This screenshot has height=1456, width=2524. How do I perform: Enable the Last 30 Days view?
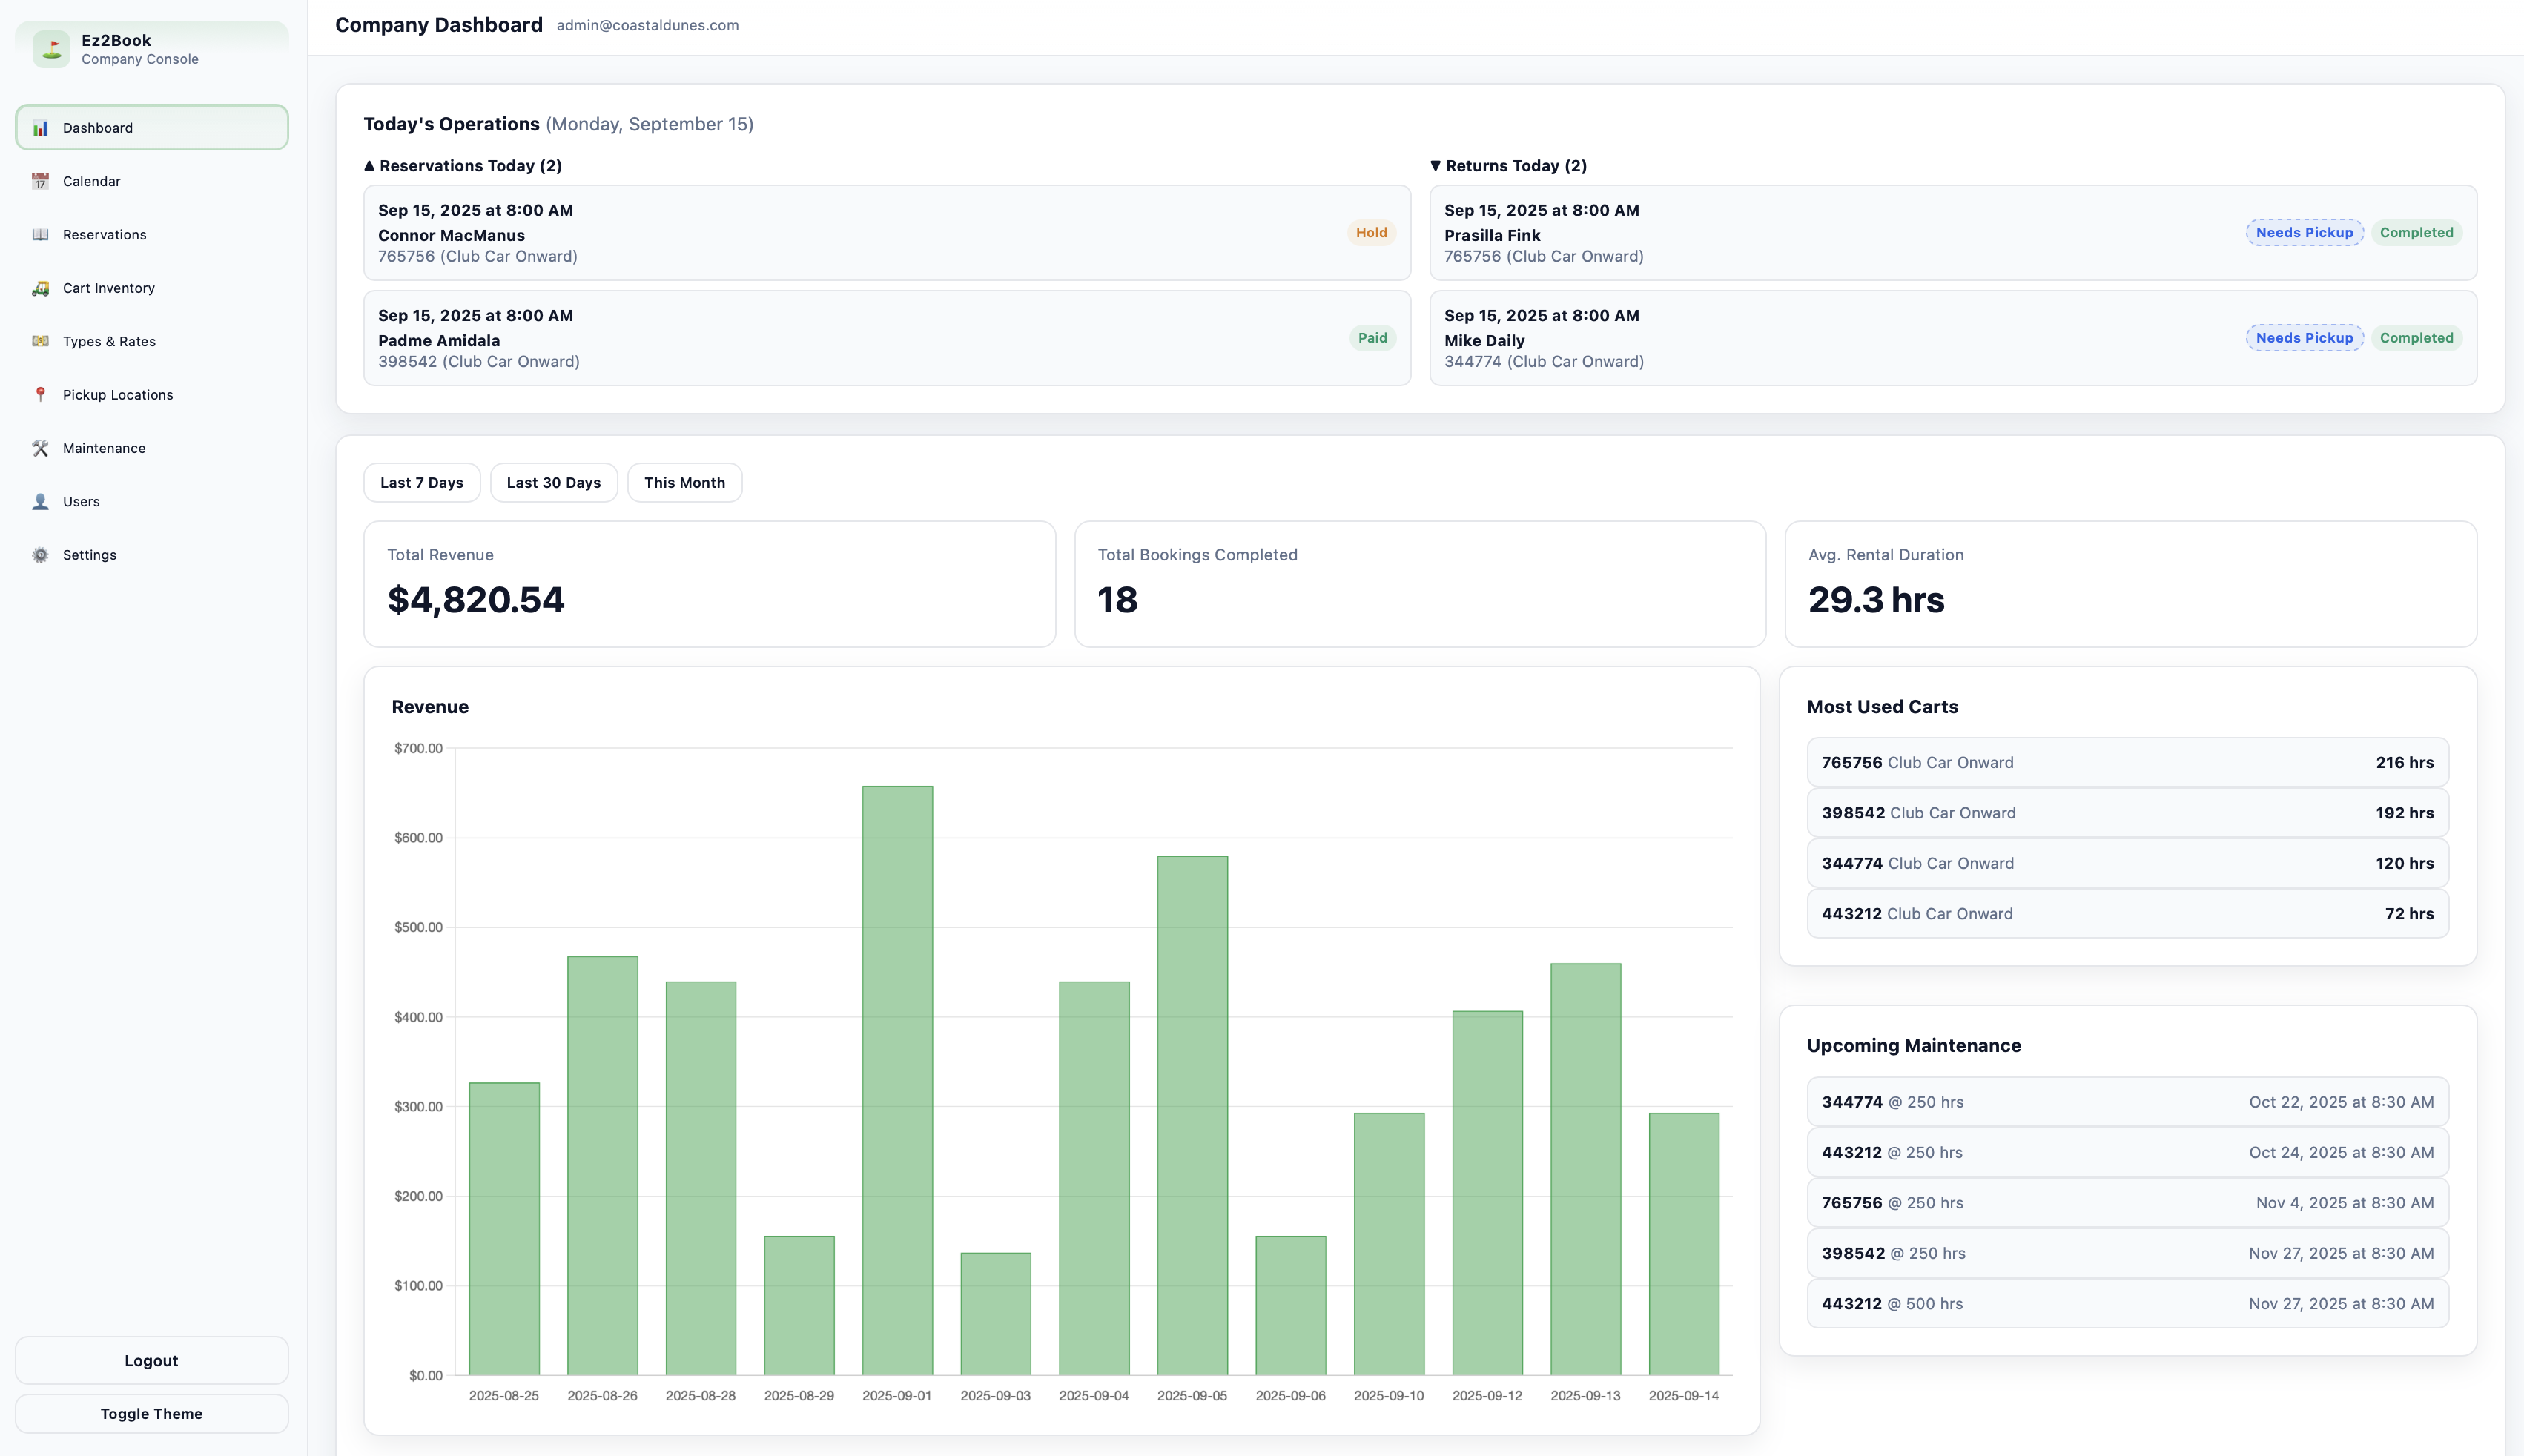pos(553,482)
